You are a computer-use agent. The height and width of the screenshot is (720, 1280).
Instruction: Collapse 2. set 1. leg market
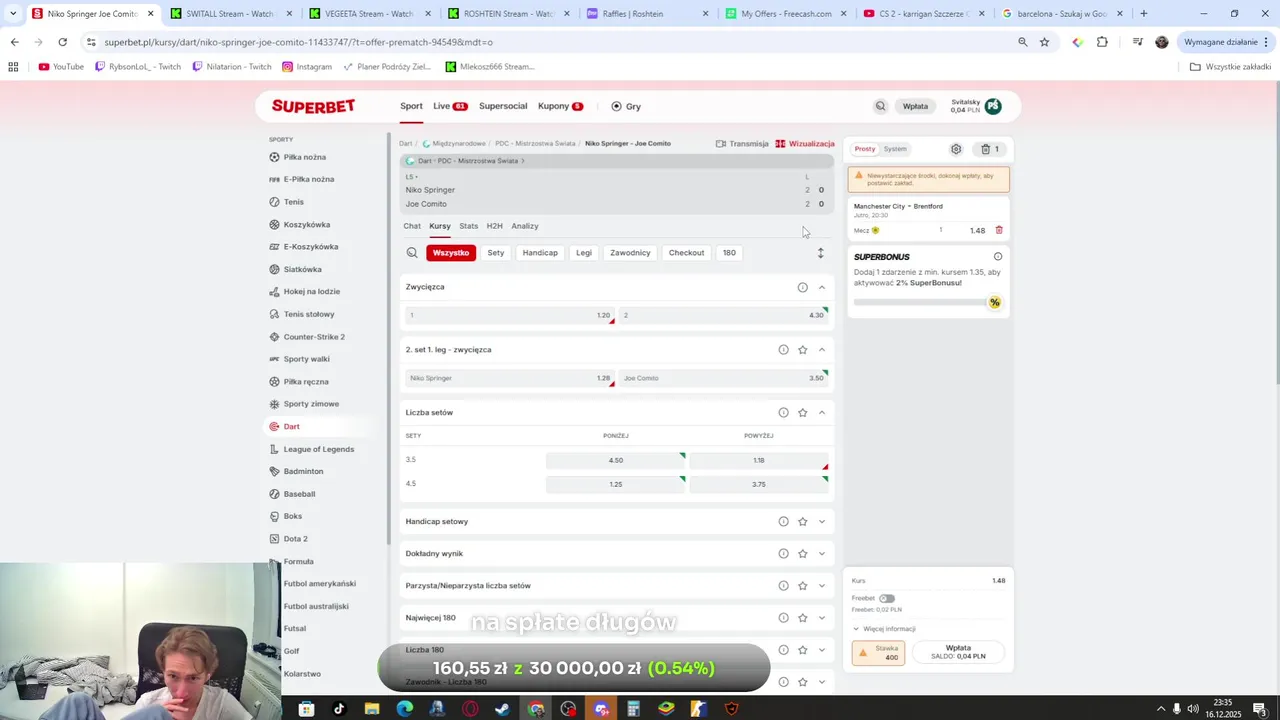tap(822, 350)
